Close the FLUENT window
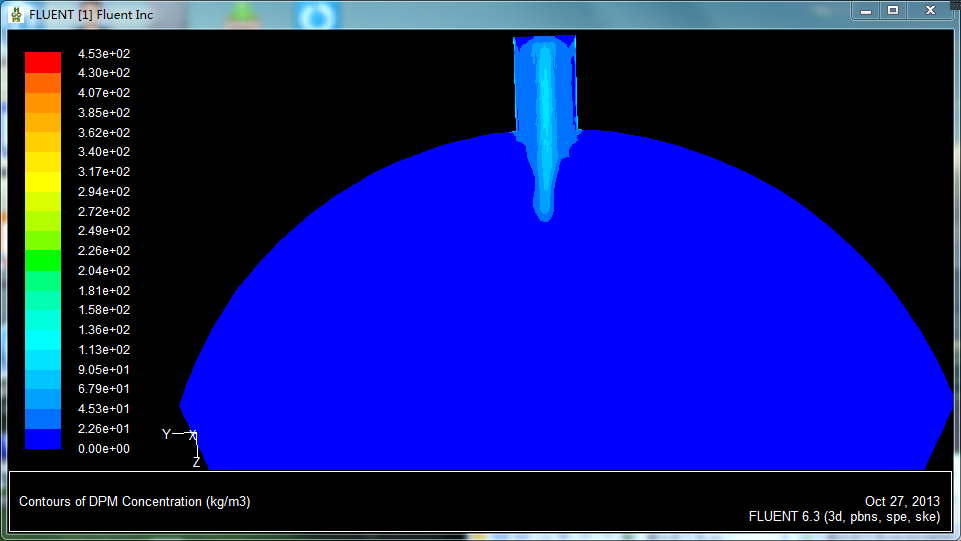This screenshot has width=961, height=541. pyautogui.click(x=930, y=11)
